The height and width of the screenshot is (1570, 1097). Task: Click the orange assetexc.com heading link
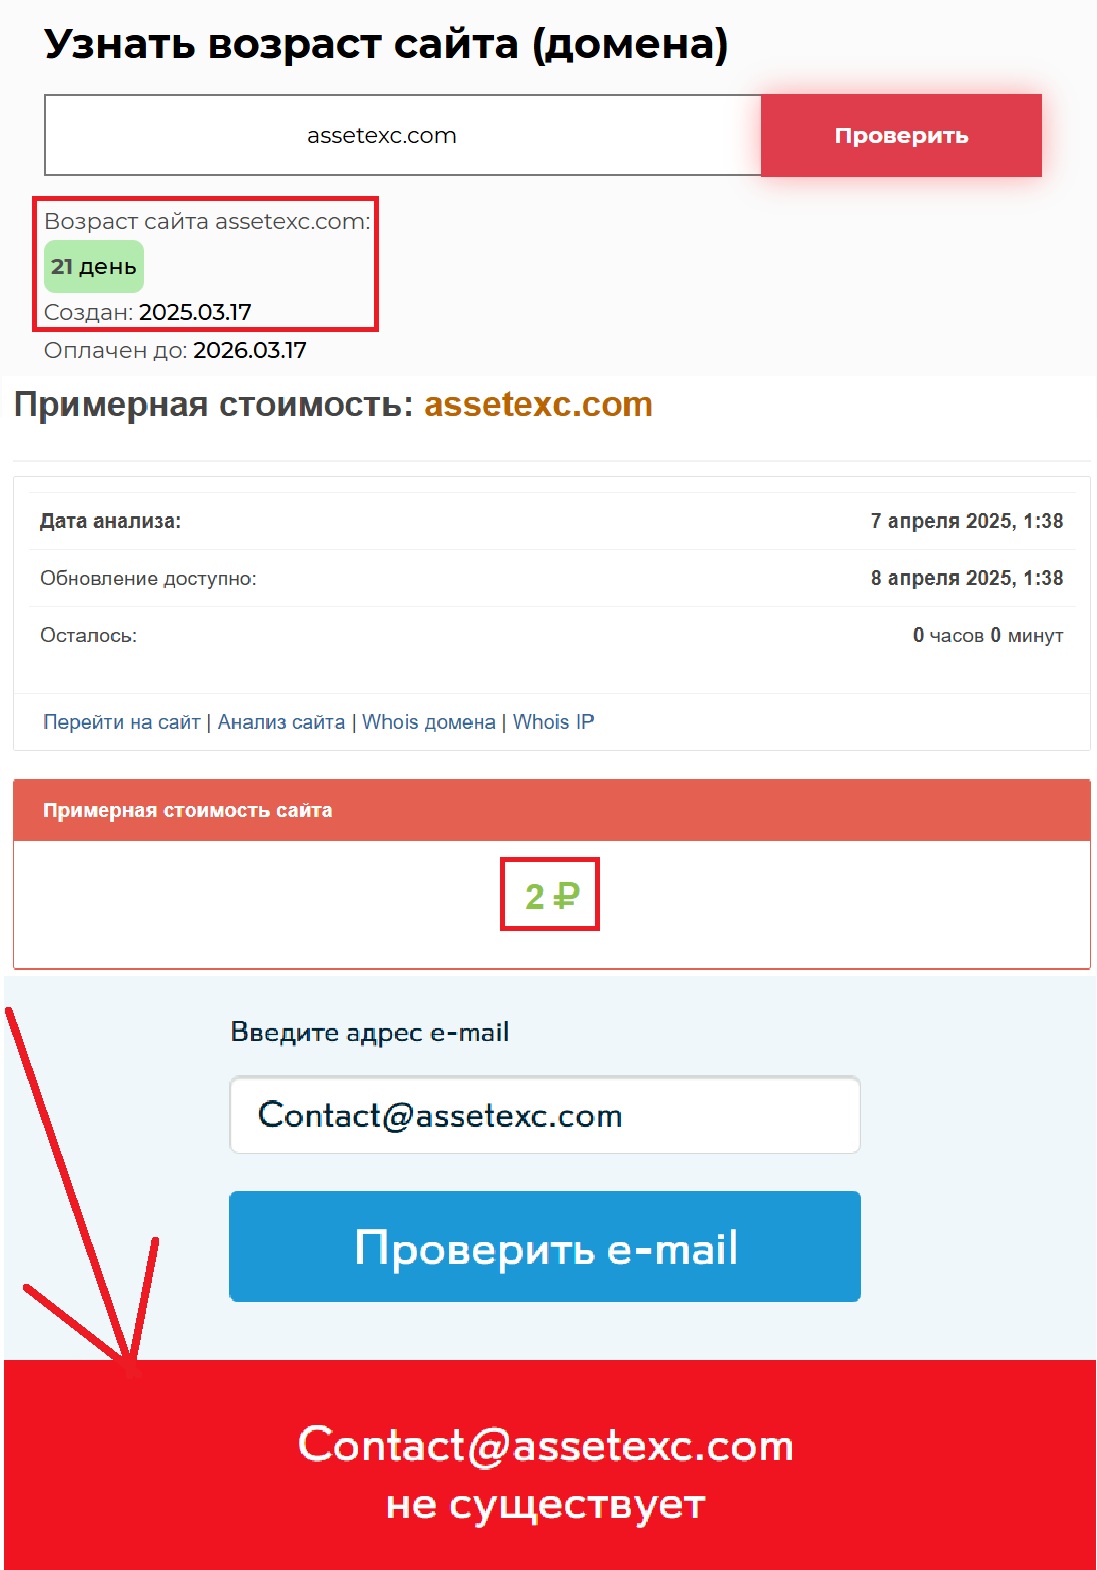[538, 404]
